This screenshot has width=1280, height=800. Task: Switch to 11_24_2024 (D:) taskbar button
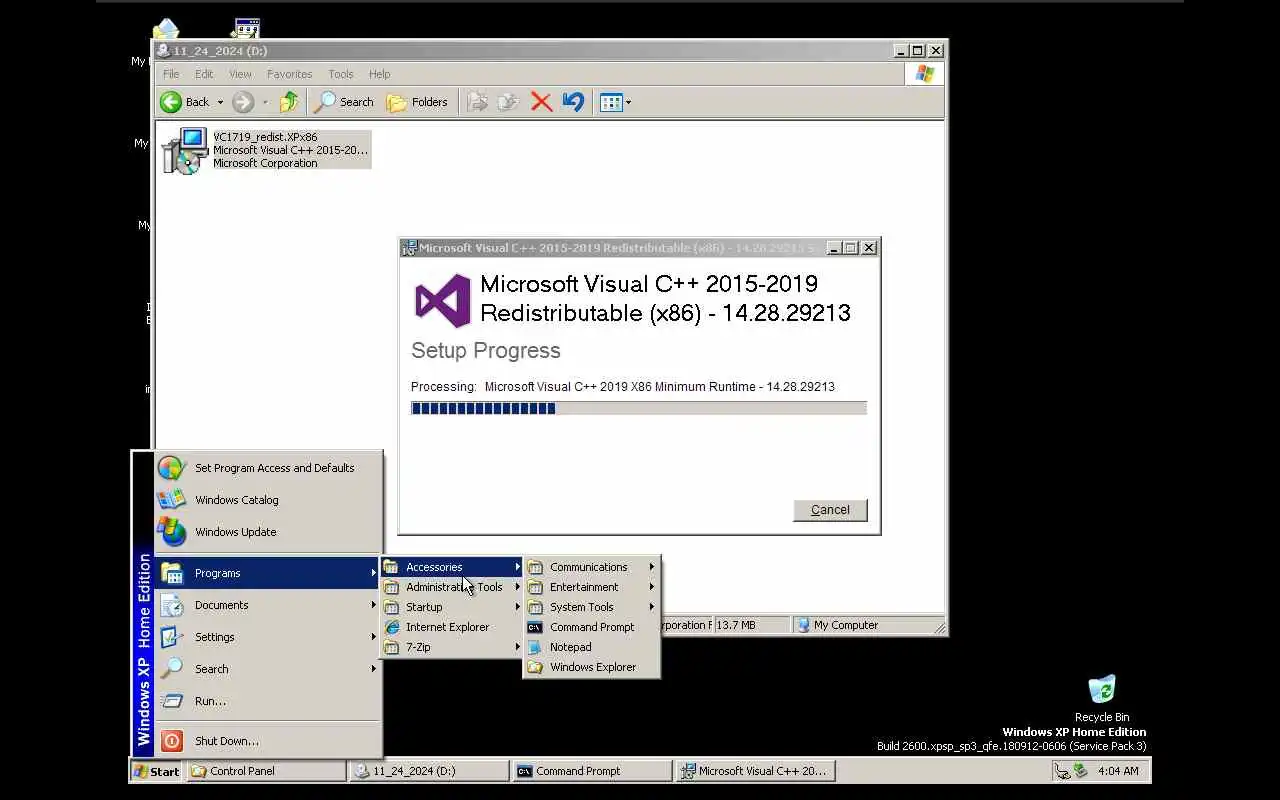430,771
